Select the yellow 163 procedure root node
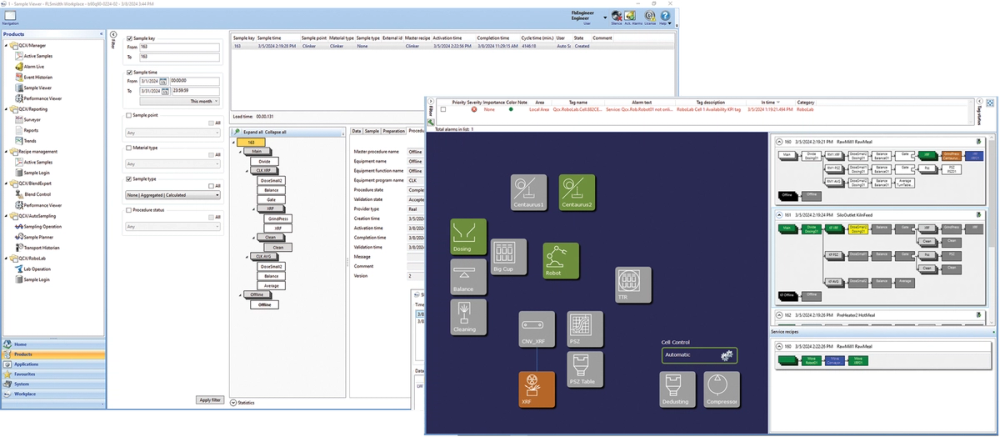The width and height of the screenshot is (1000, 437). tap(251, 142)
